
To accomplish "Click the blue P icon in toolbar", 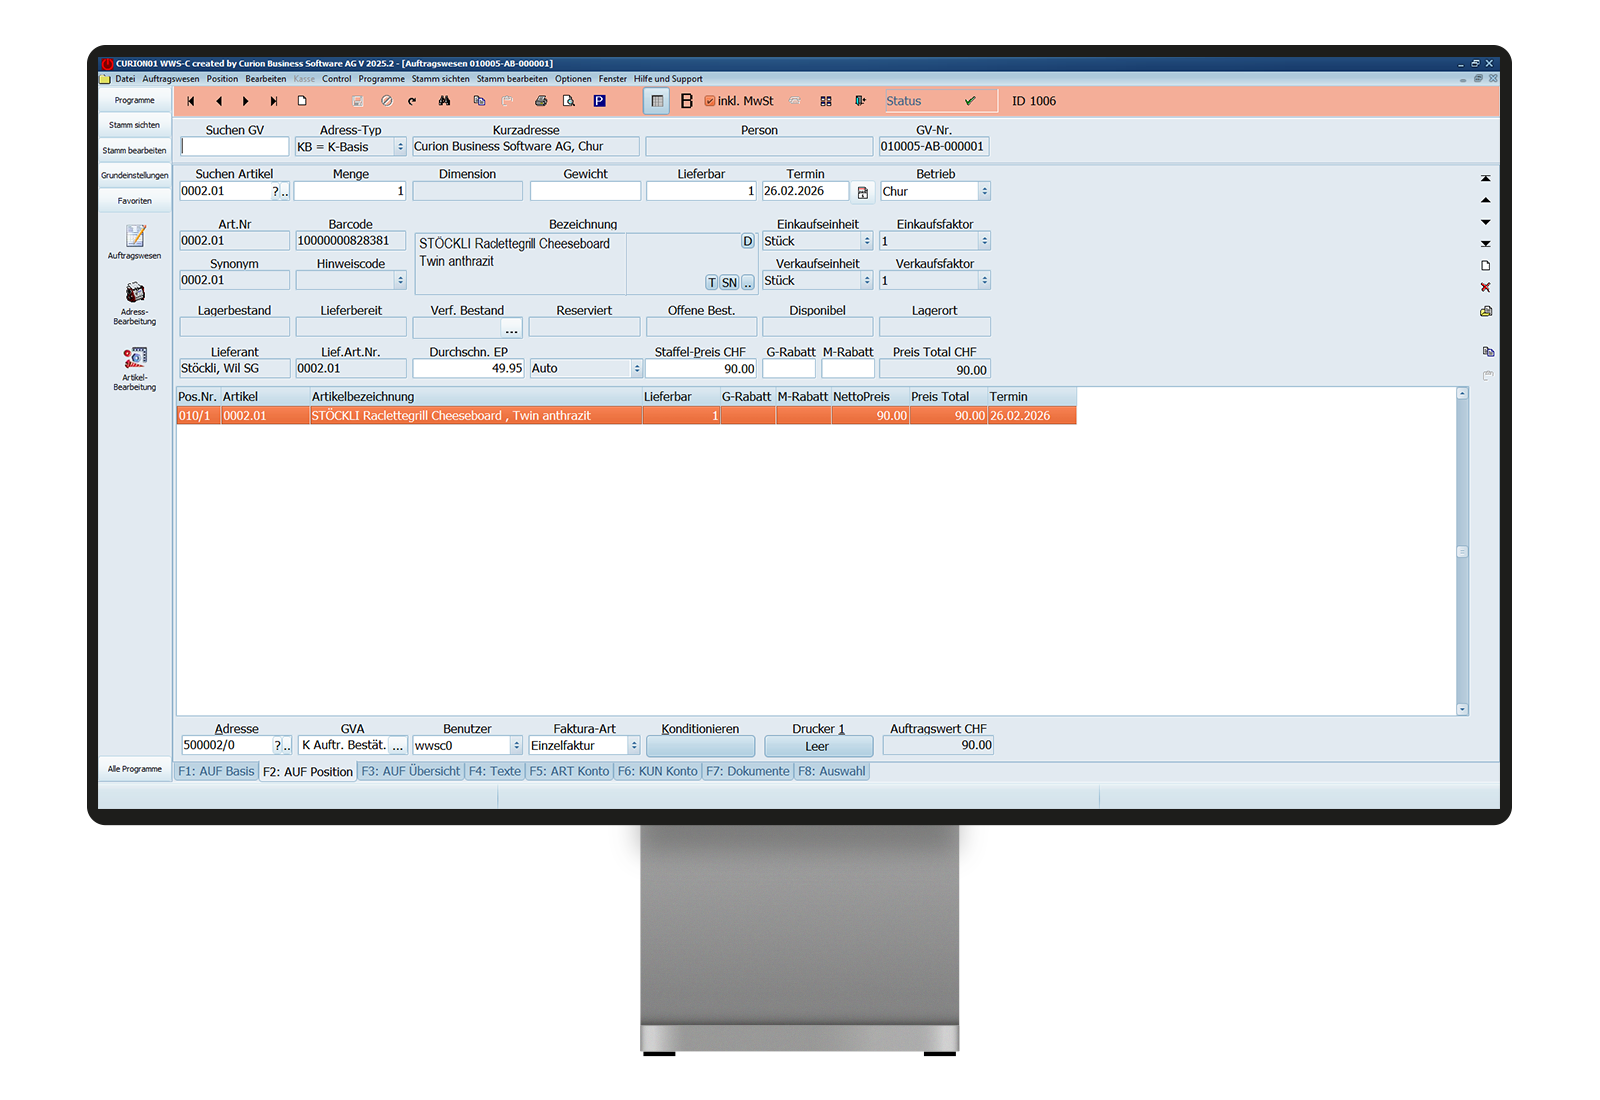I will (x=599, y=101).
